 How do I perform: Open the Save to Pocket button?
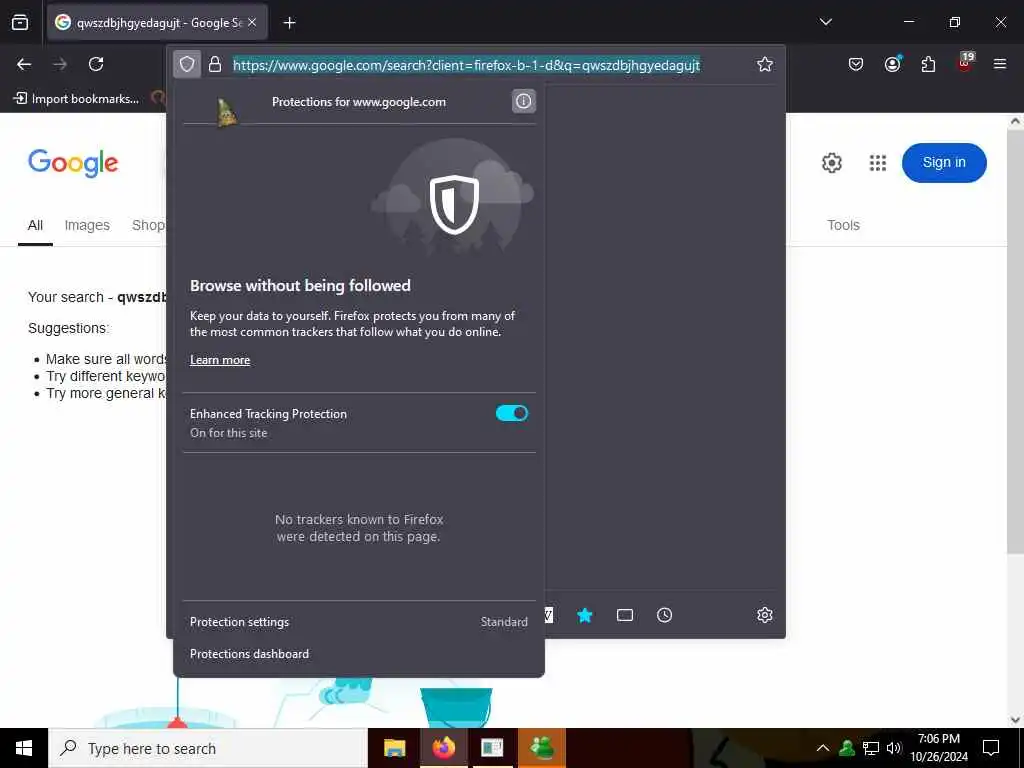click(856, 64)
